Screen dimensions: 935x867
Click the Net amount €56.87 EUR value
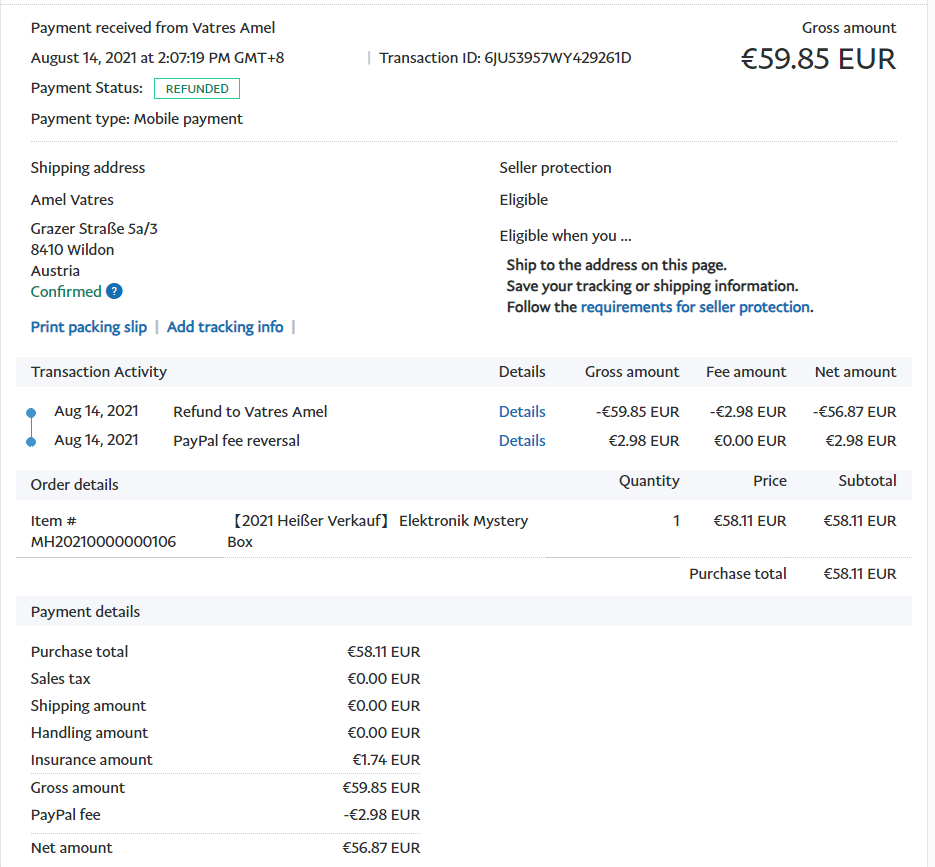[381, 848]
